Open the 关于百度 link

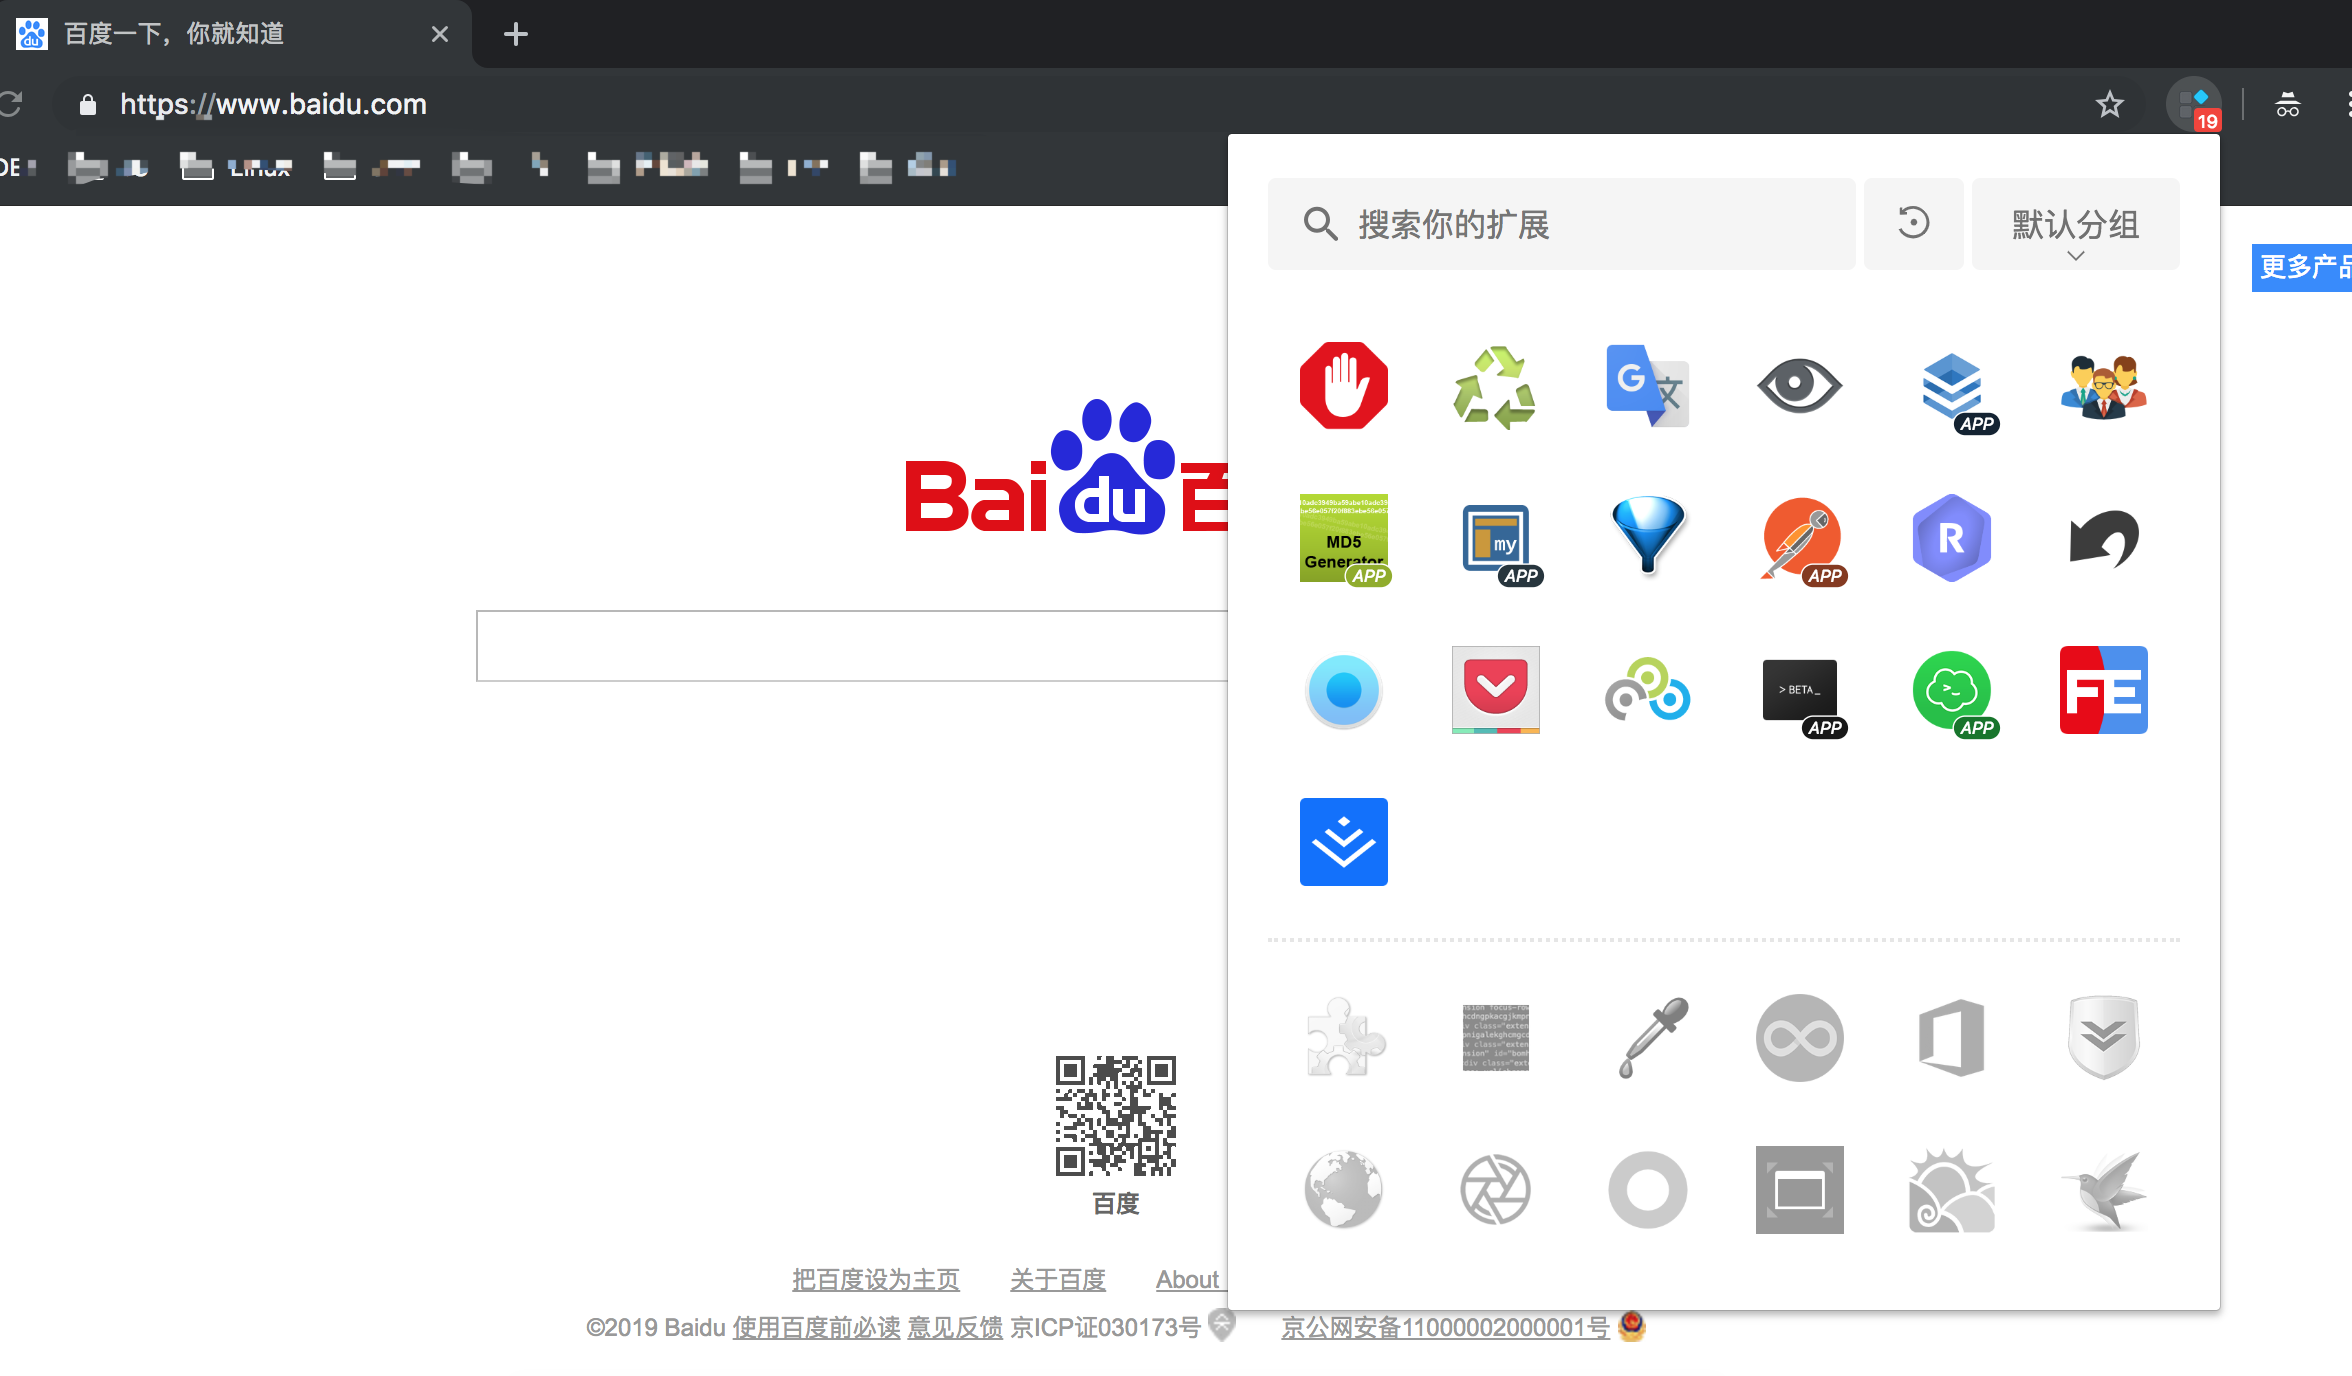pos(1057,1279)
